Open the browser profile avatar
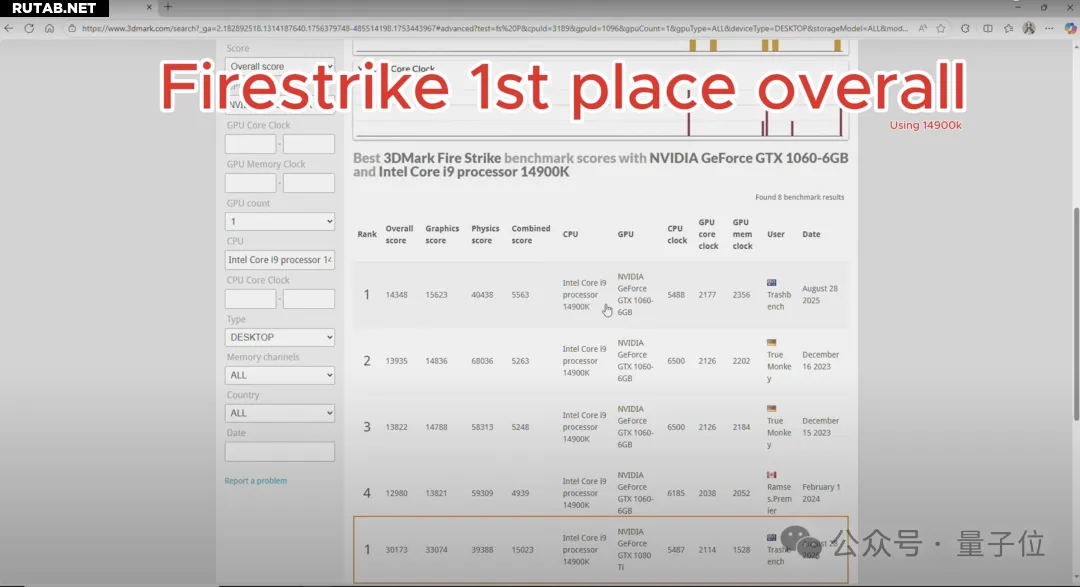 [x=1029, y=28]
